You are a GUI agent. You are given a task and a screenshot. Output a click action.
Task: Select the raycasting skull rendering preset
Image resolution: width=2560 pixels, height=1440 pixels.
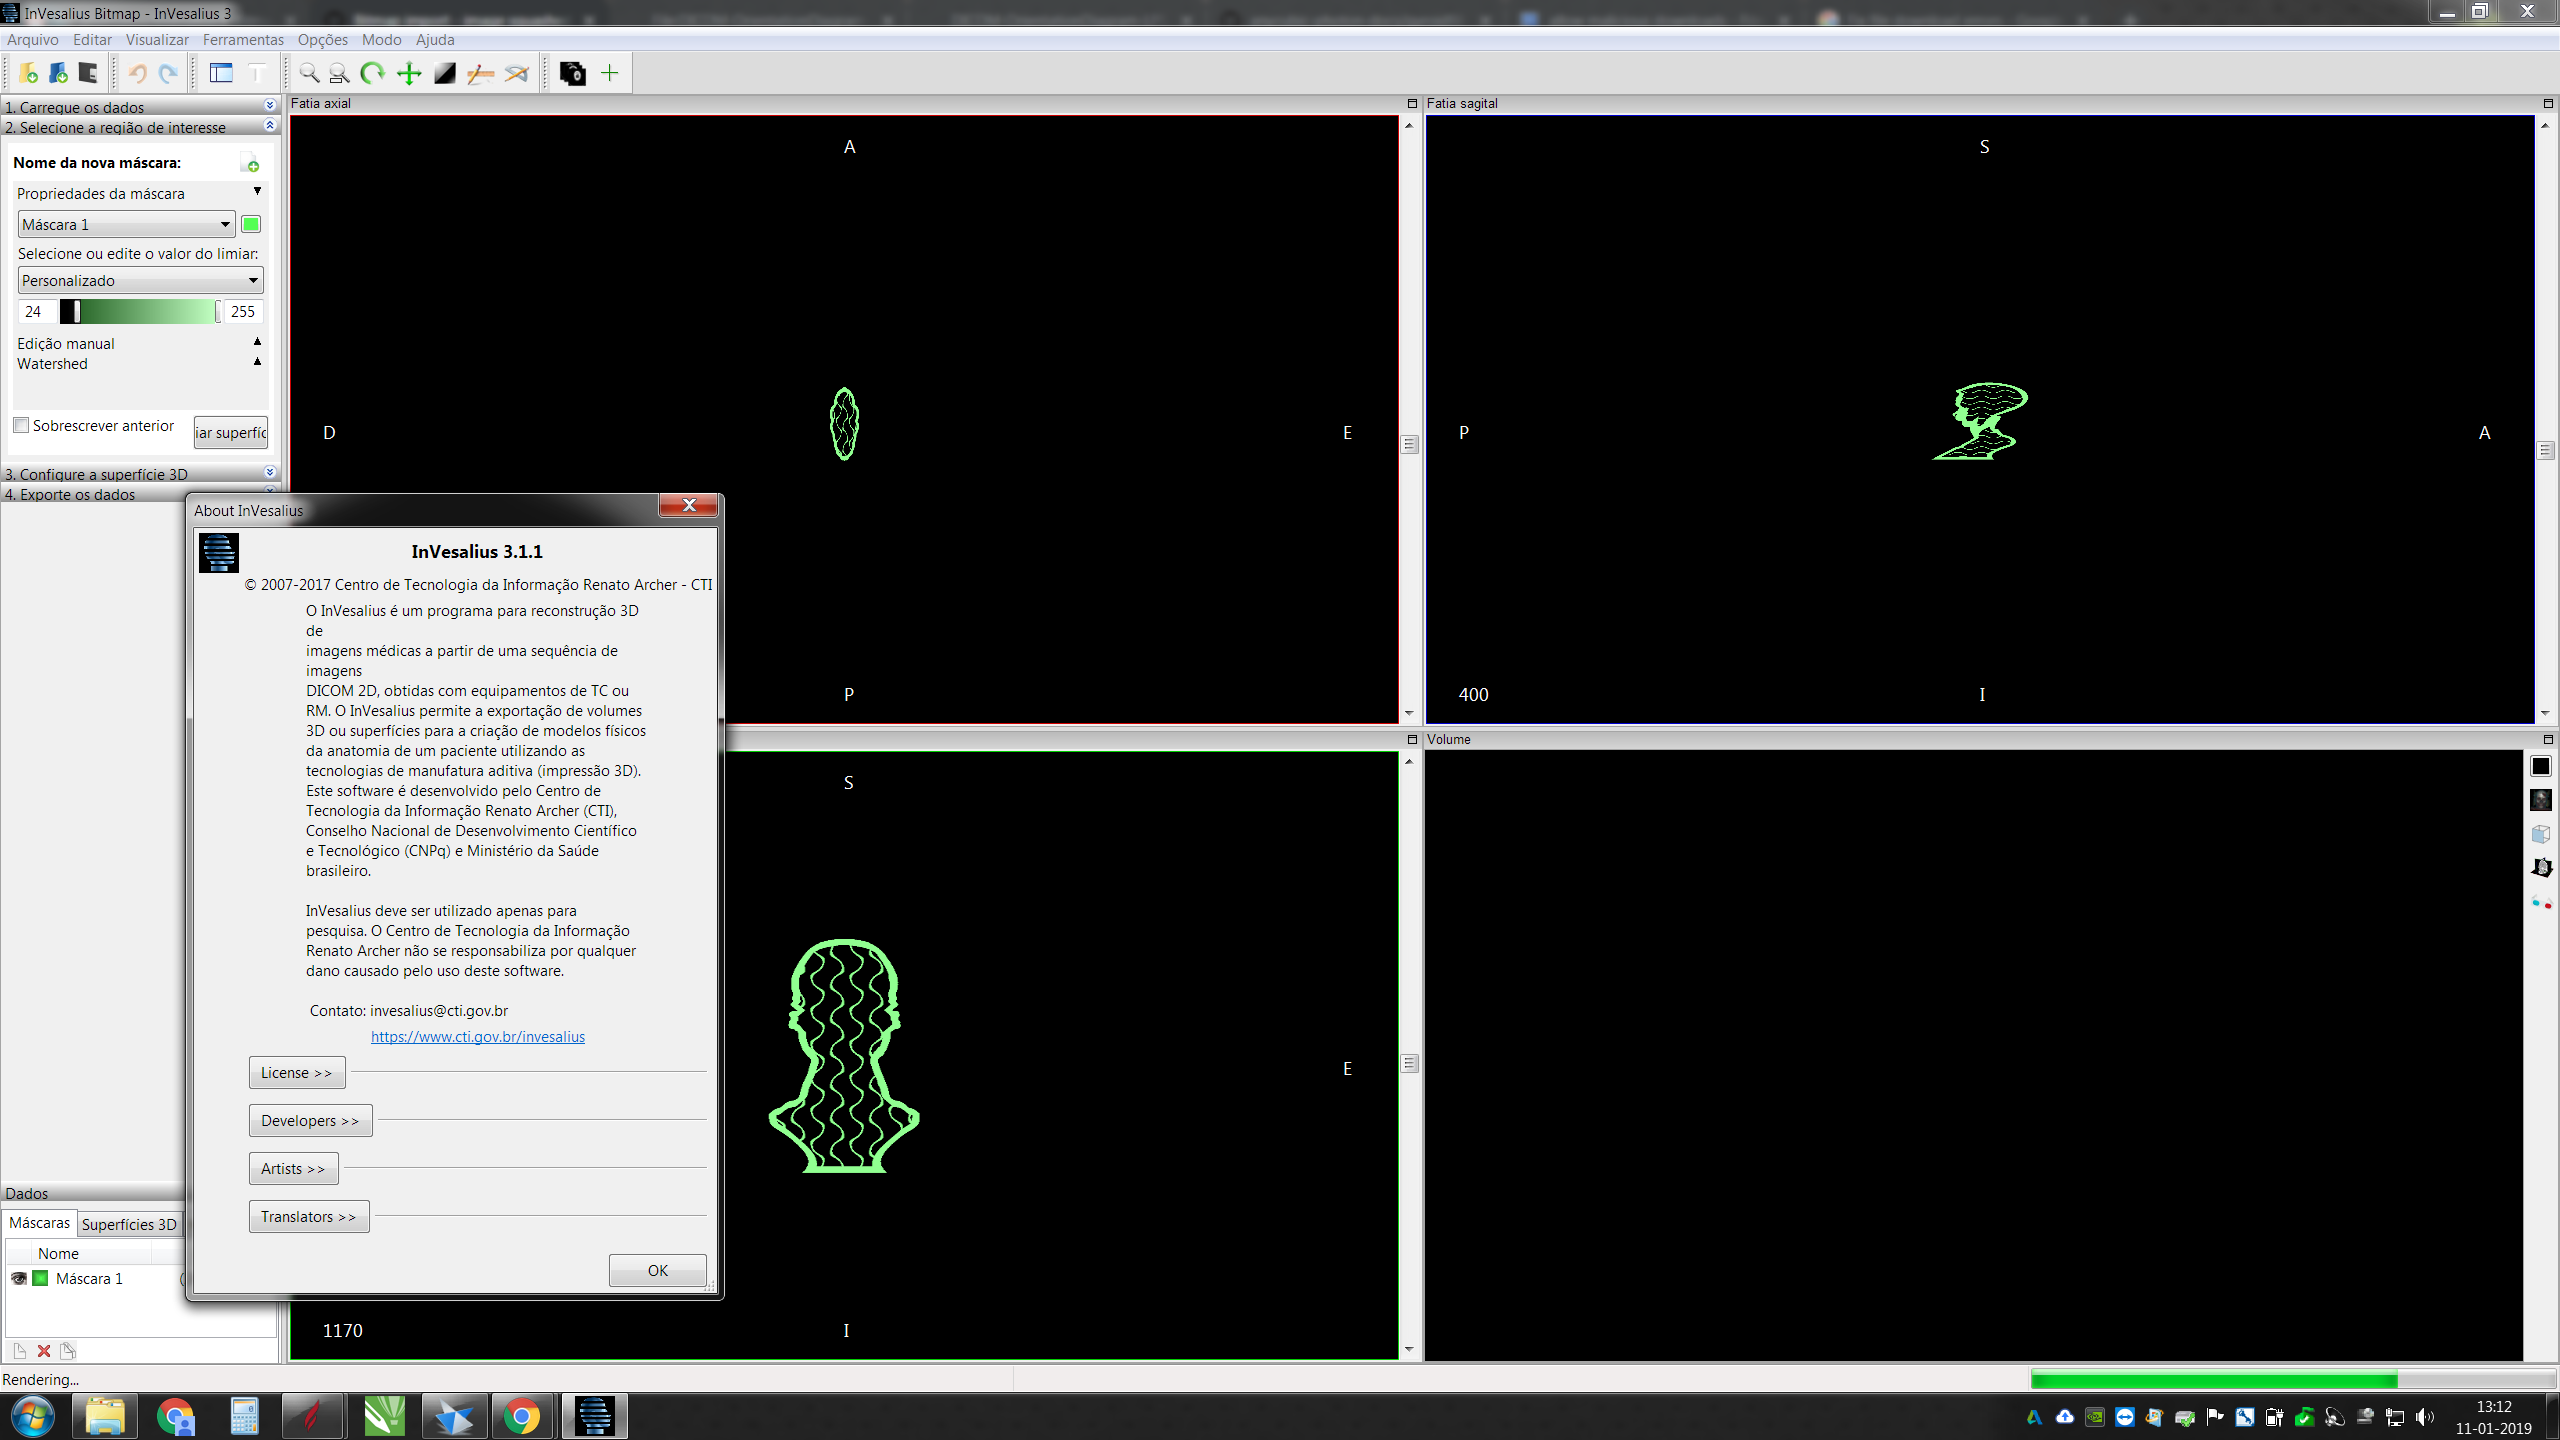pos(2541,800)
